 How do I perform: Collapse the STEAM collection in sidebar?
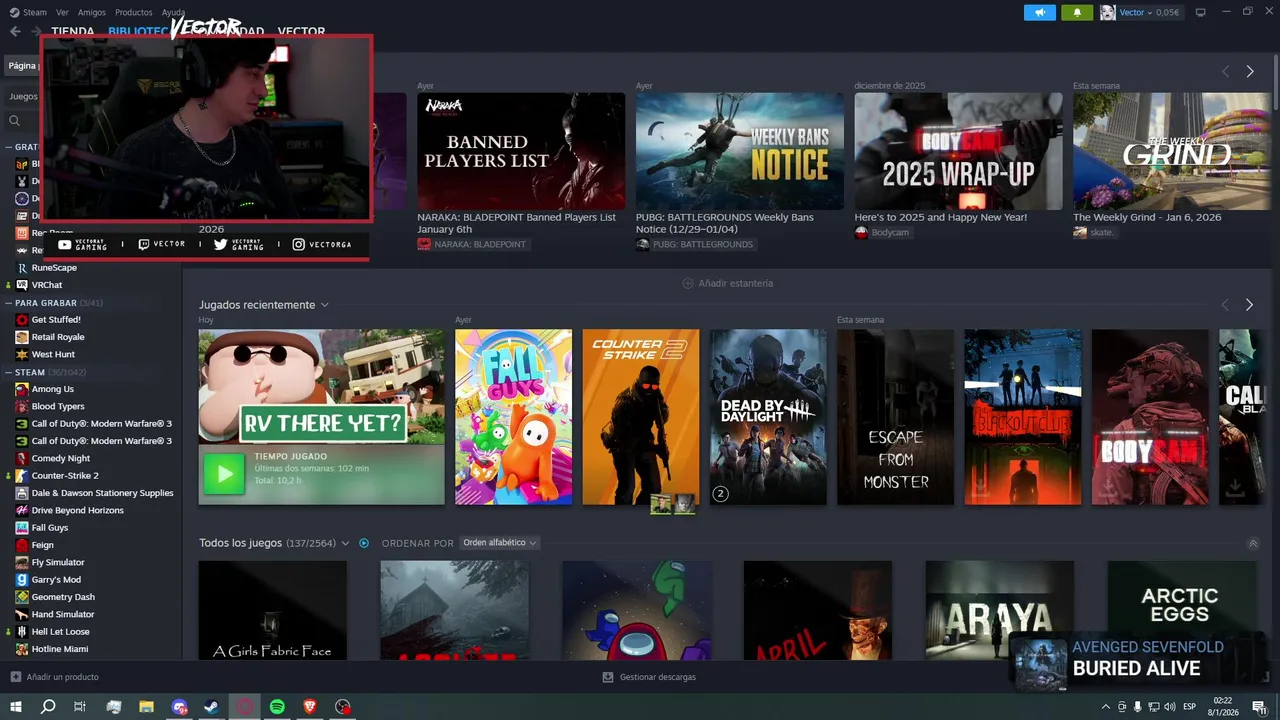8,372
